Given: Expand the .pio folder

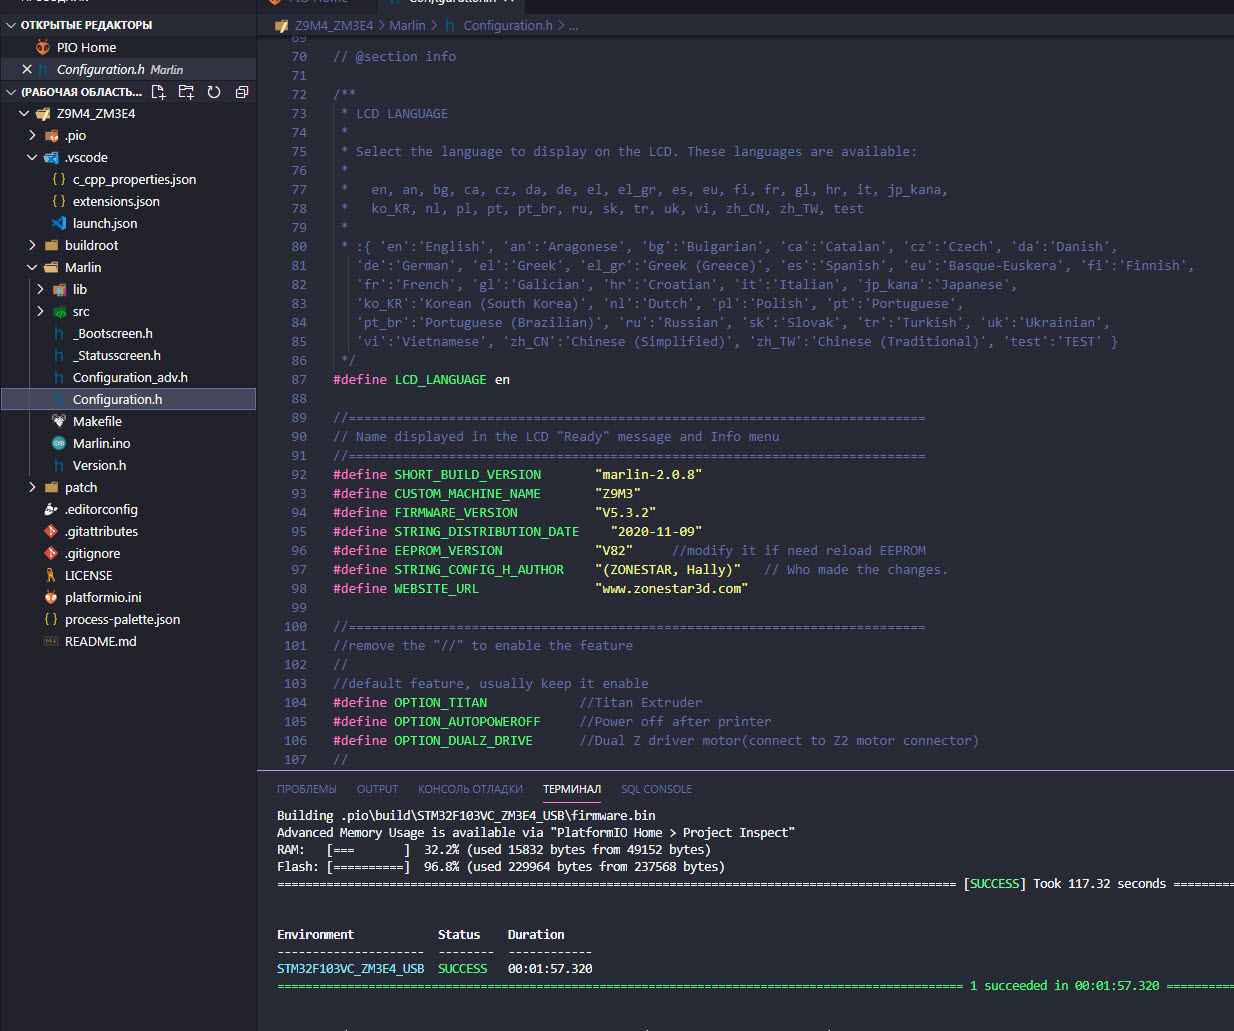Looking at the screenshot, I should pos(75,135).
